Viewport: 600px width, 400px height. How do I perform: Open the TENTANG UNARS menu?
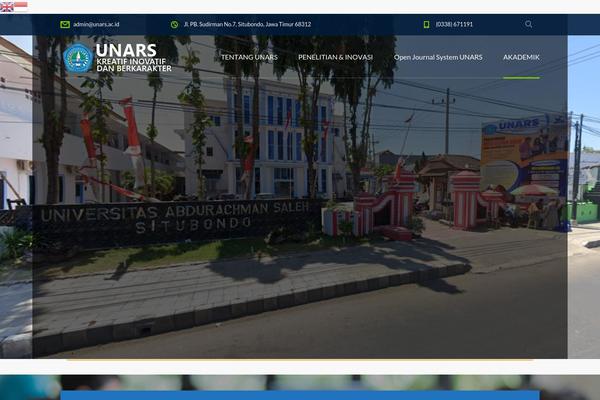[x=249, y=57]
